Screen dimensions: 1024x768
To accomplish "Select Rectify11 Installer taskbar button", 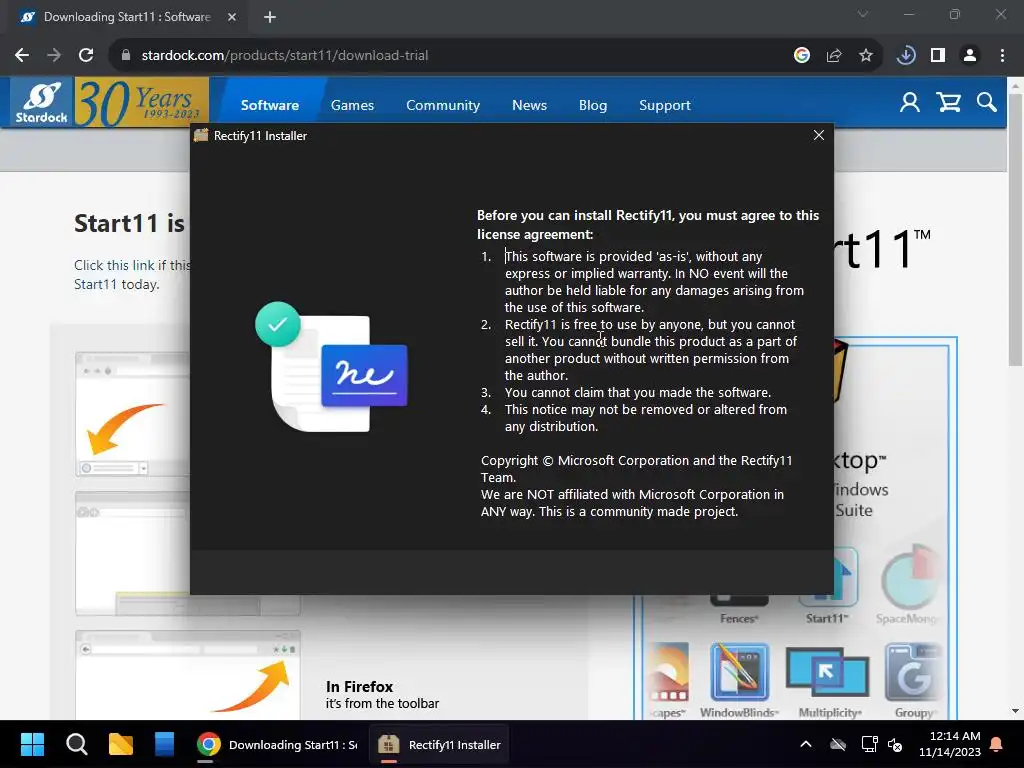I will (x=439, y=744).
